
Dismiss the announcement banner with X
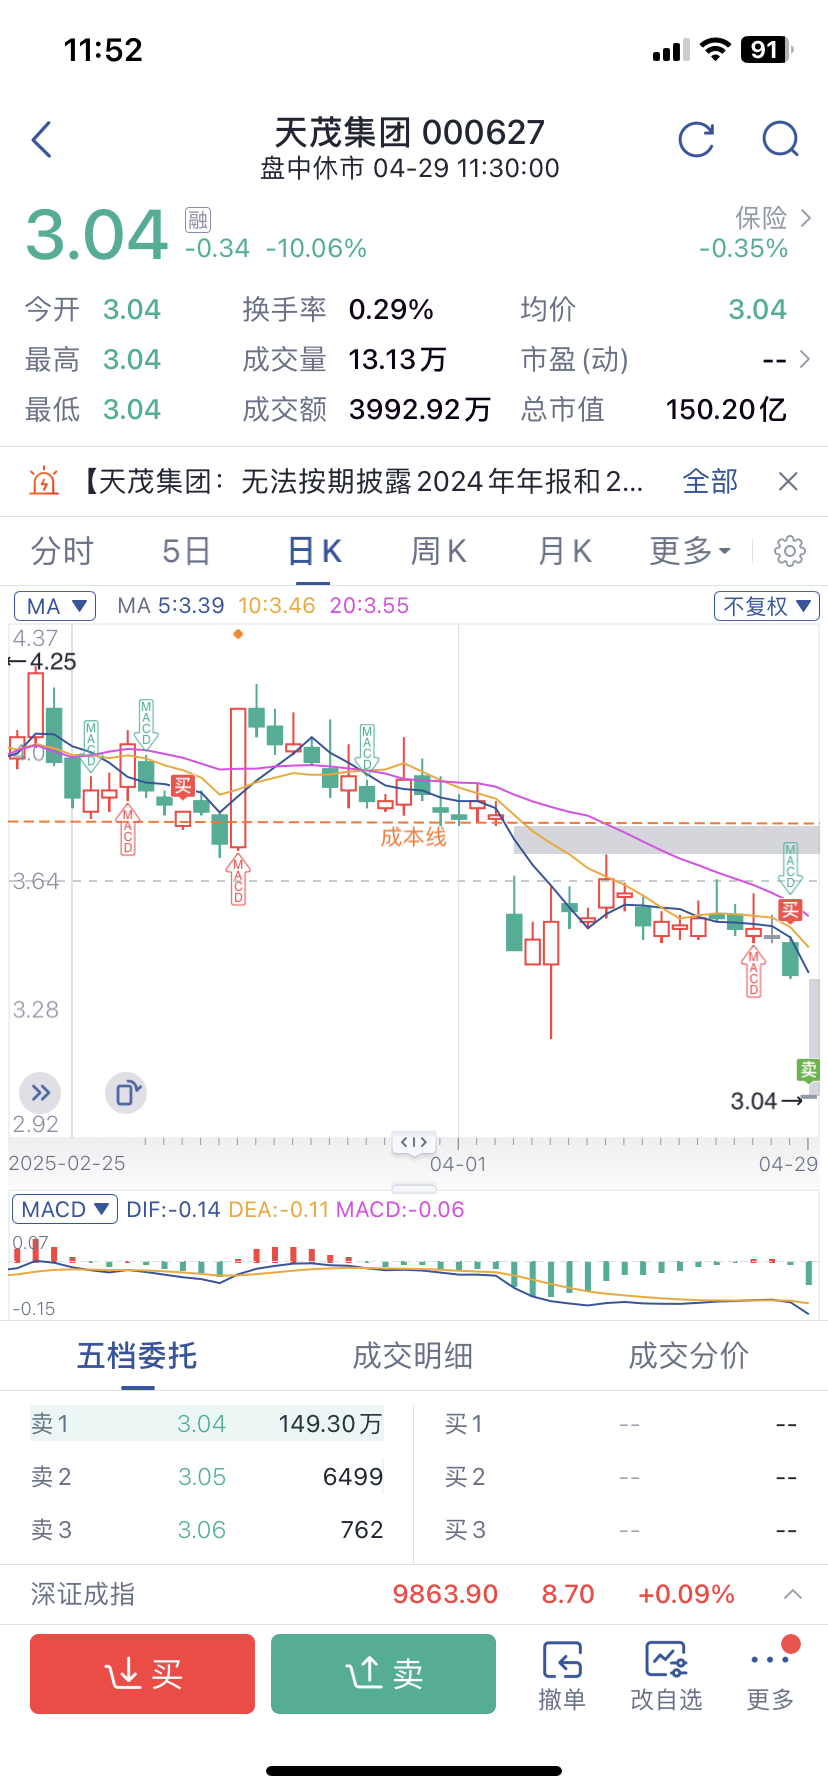coord(788,482)
